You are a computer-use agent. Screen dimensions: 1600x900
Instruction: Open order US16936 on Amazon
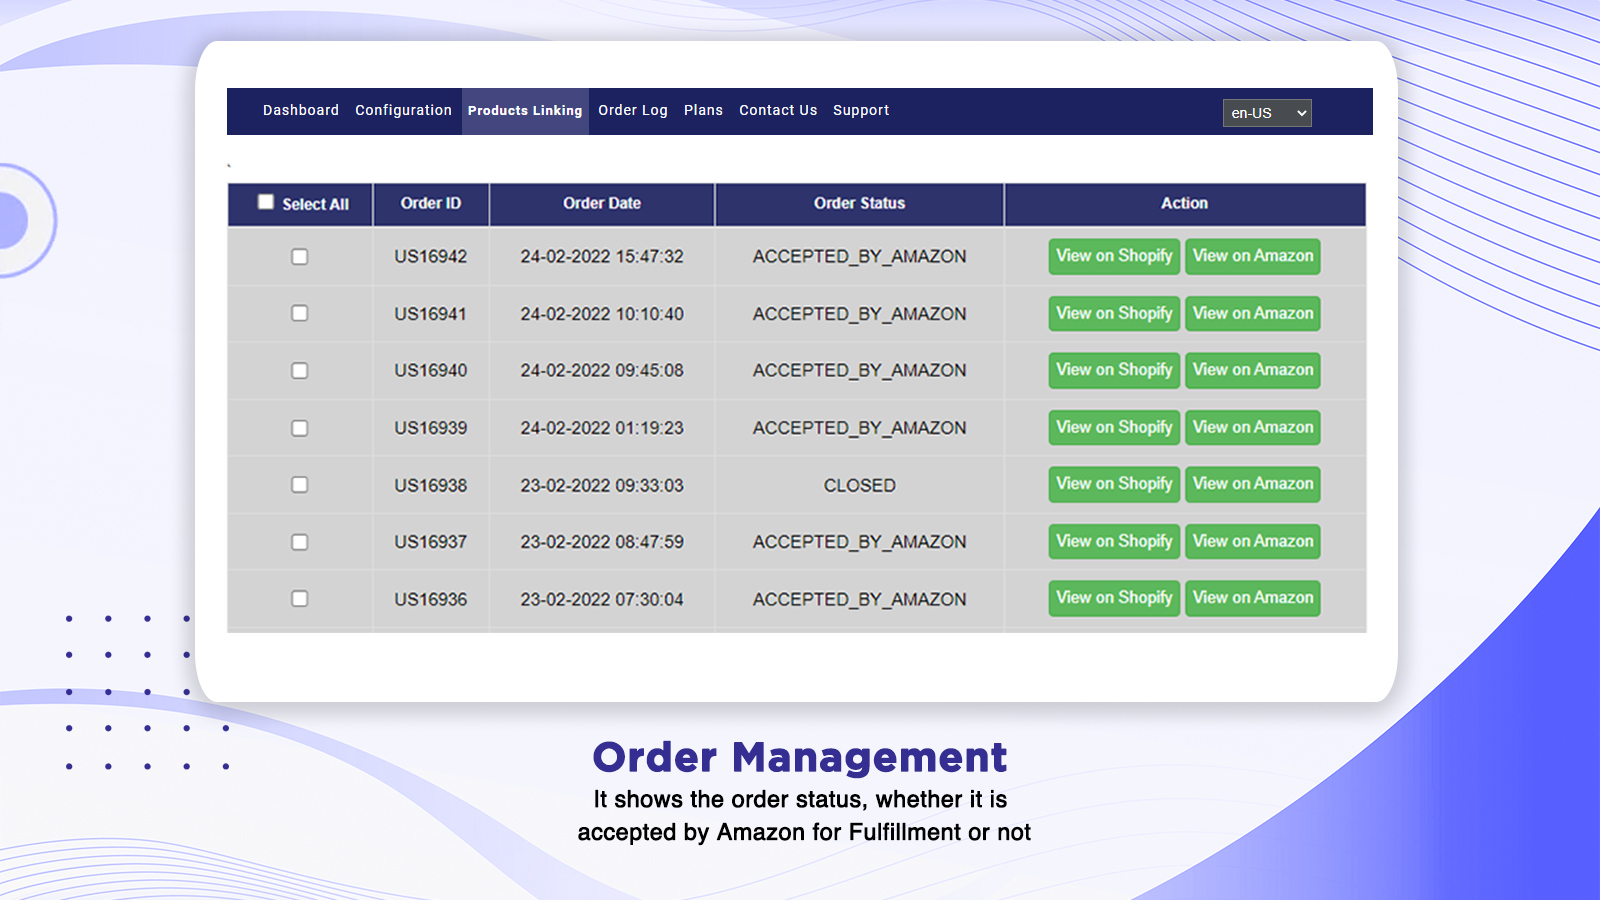pos(1253,598)
